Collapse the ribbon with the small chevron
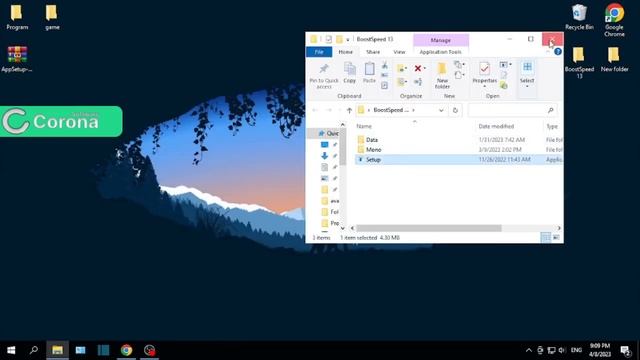The height and width of the screenshot is (360, 640). coord(547,52)
